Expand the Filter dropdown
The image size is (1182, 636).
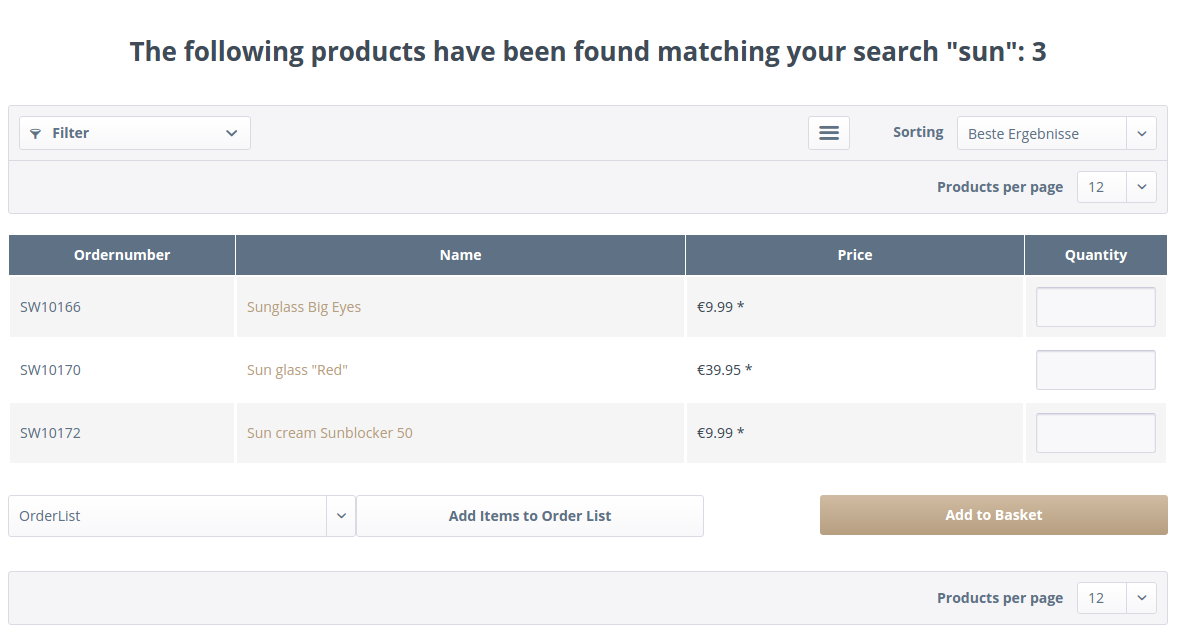pos(231,133)
